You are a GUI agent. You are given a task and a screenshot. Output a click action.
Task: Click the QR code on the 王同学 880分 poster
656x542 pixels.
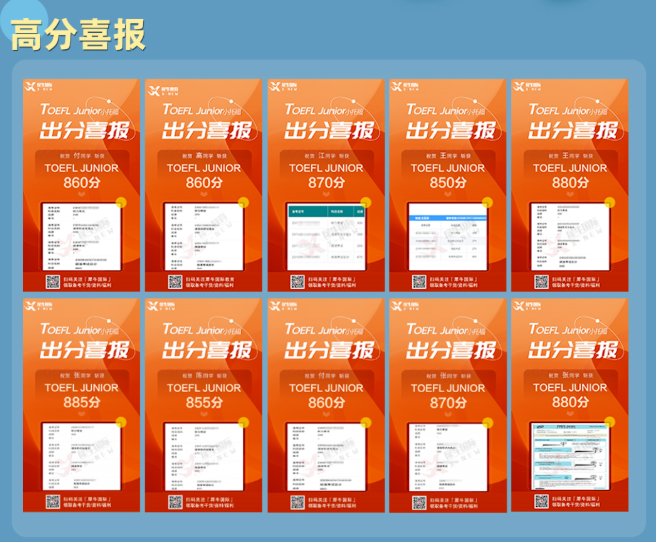[541, 282]
